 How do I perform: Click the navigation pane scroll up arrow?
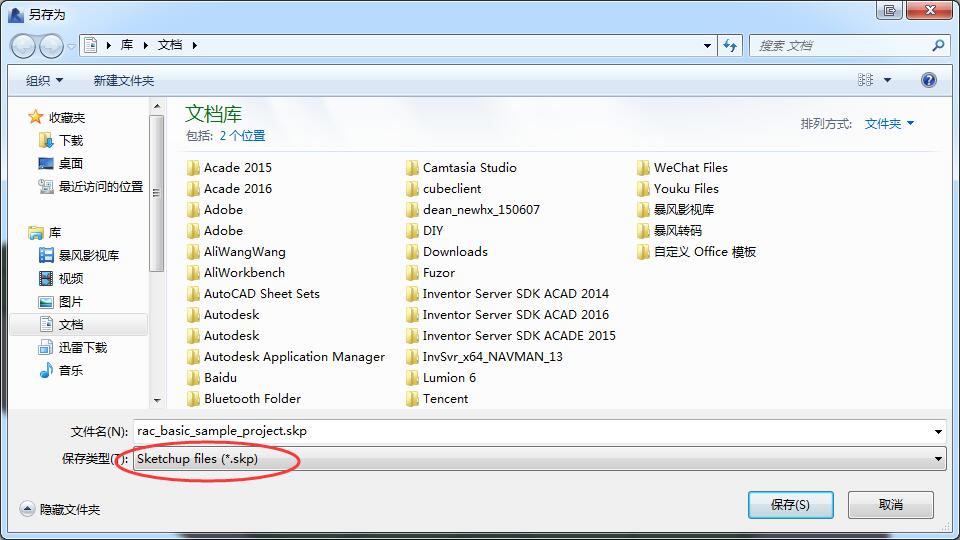[157, 107]
